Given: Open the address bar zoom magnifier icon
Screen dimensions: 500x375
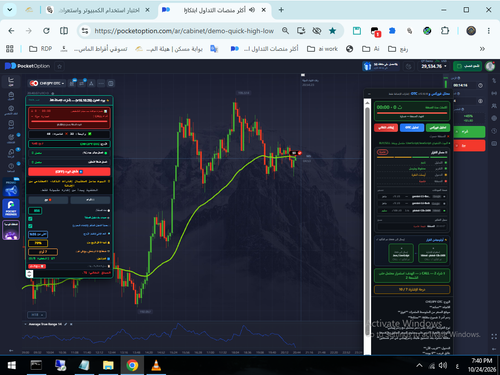Looking at the screenshot, I should [285, 31].
